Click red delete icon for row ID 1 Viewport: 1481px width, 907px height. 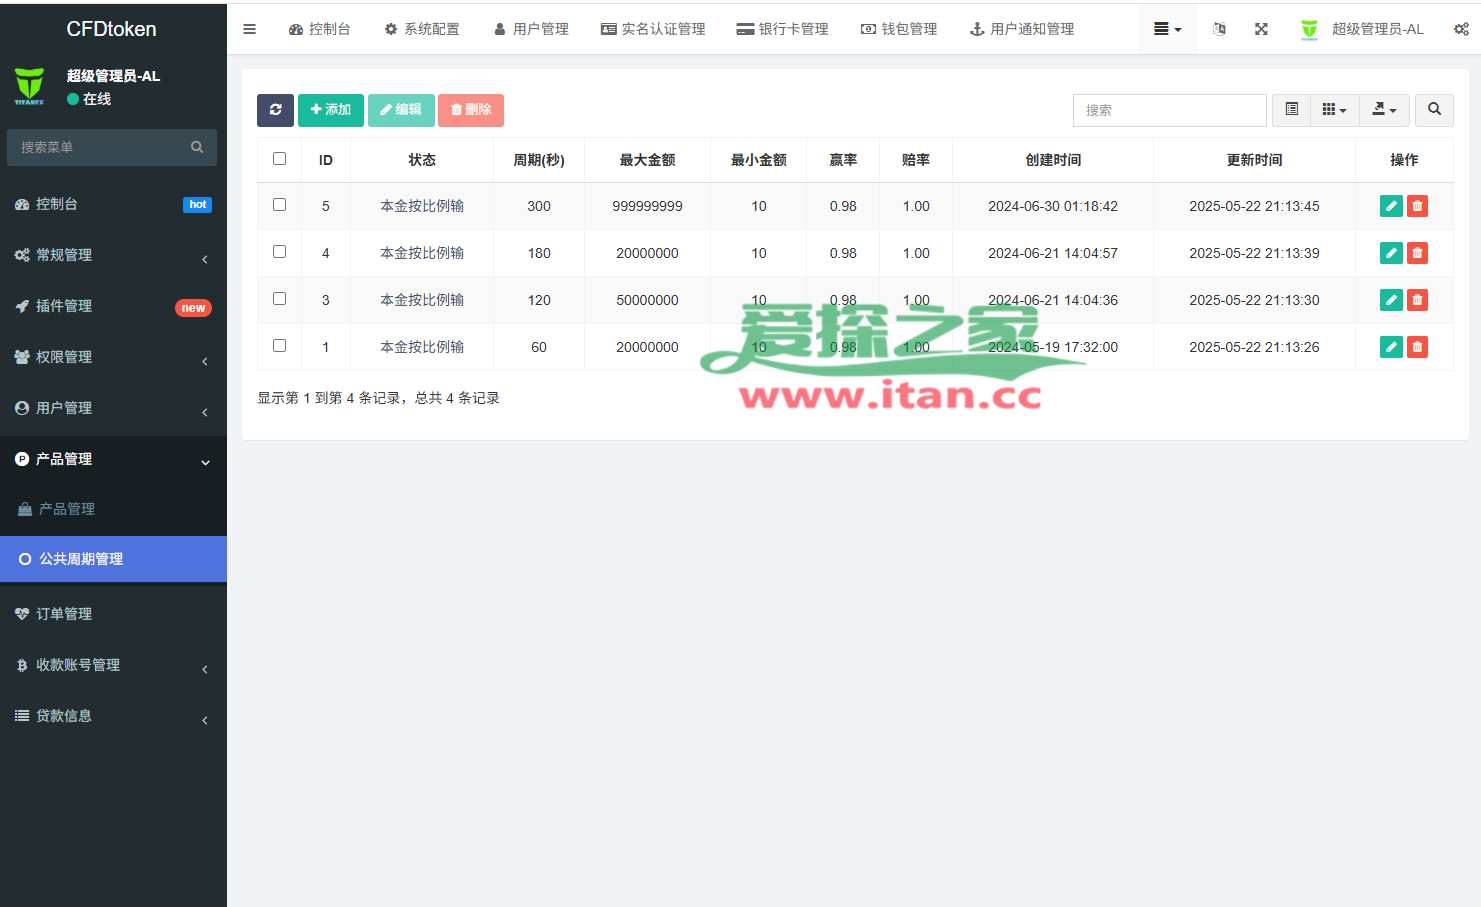pyautogui.click(x=1417, y=347)
